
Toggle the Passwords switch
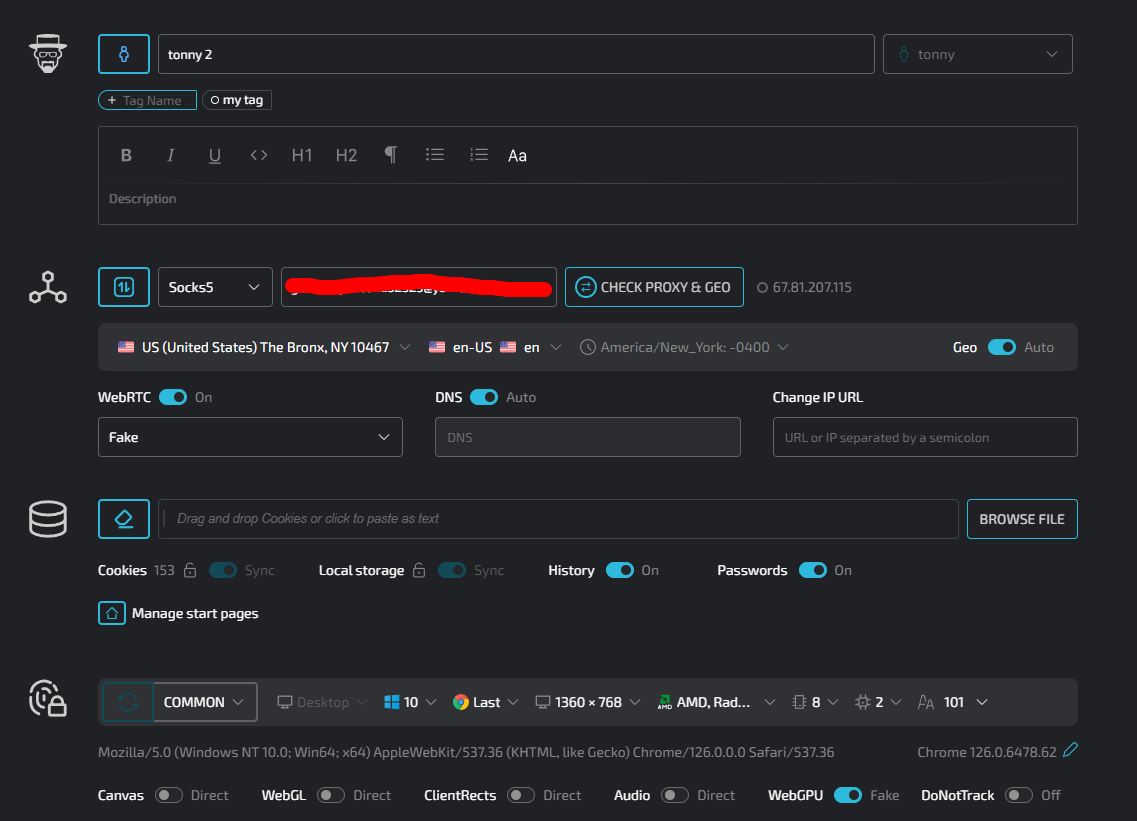coord(813,570)
